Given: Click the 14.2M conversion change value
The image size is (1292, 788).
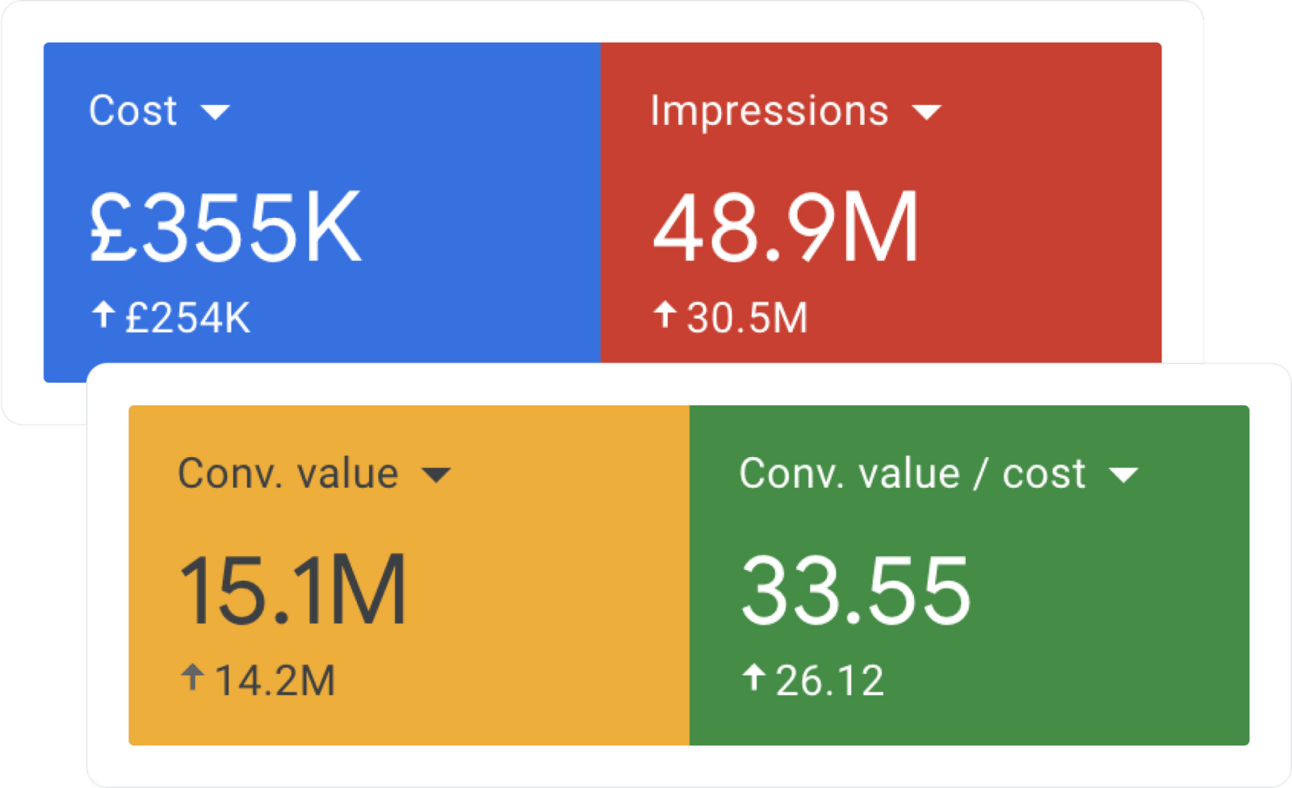Looking at the screenshot, I should 274,681.
